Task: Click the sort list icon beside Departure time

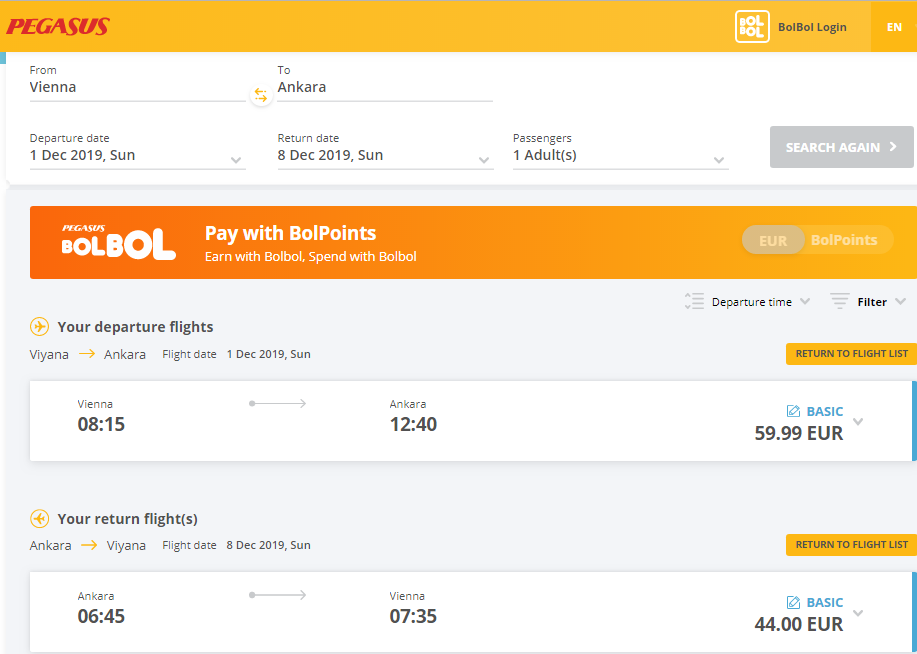Action: tap(694, 301)
